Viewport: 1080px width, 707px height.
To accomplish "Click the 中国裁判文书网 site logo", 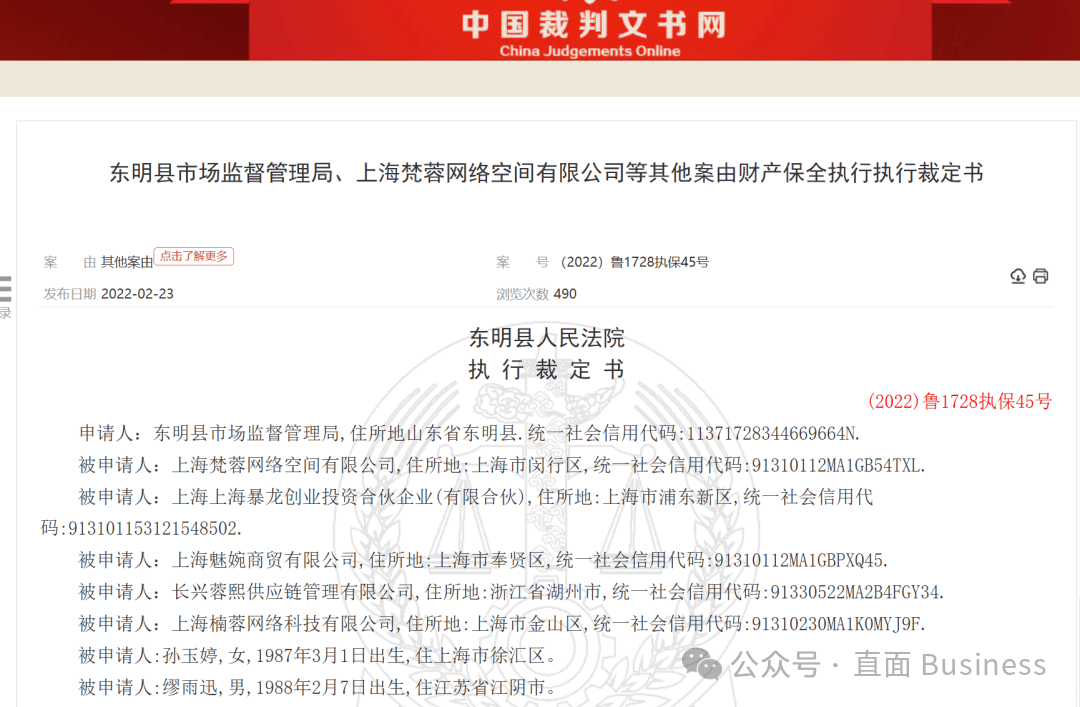I will point(593,24).
